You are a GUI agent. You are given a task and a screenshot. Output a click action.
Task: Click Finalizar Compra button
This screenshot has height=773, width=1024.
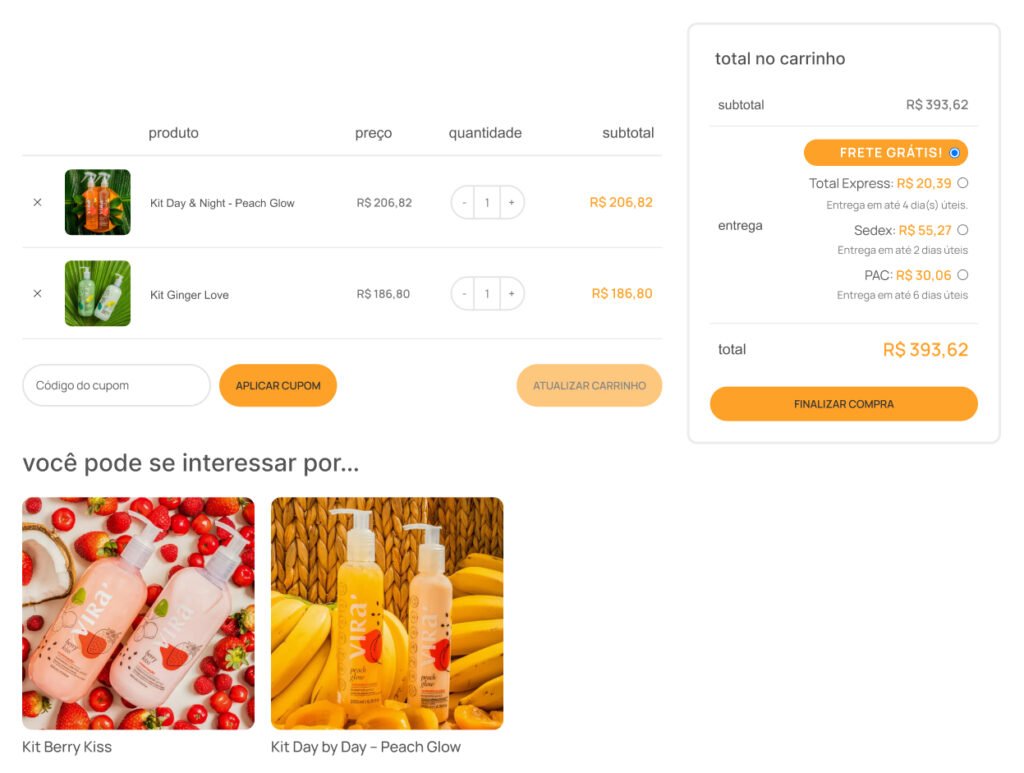(x=844, y=403)
